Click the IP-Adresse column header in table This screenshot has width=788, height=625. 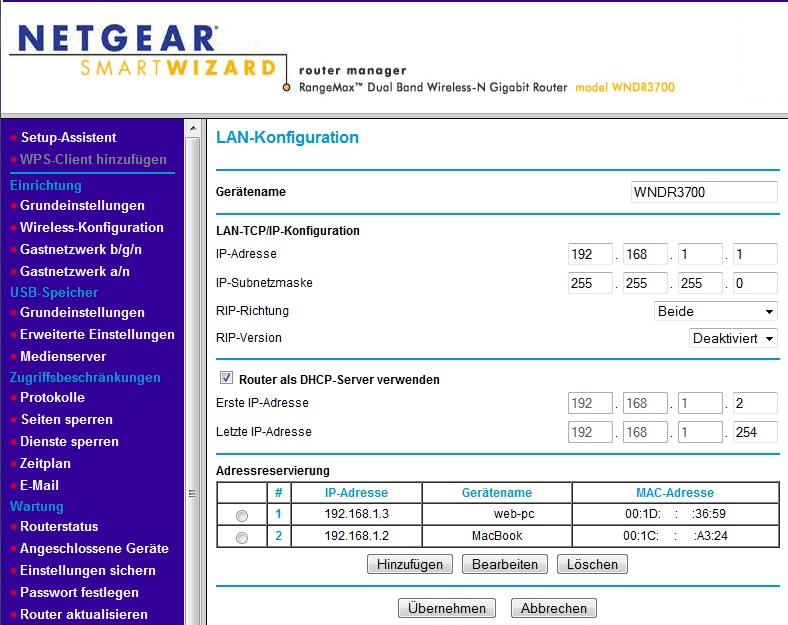tap(356, 492)
